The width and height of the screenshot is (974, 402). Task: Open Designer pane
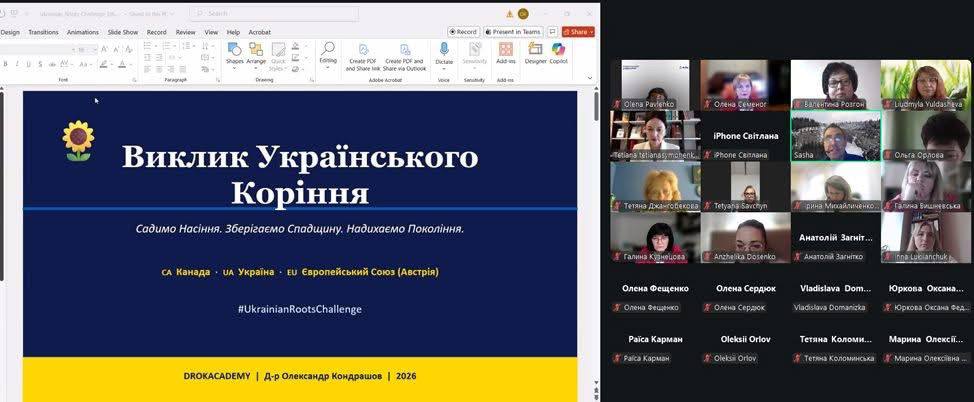tap(535, 54)
